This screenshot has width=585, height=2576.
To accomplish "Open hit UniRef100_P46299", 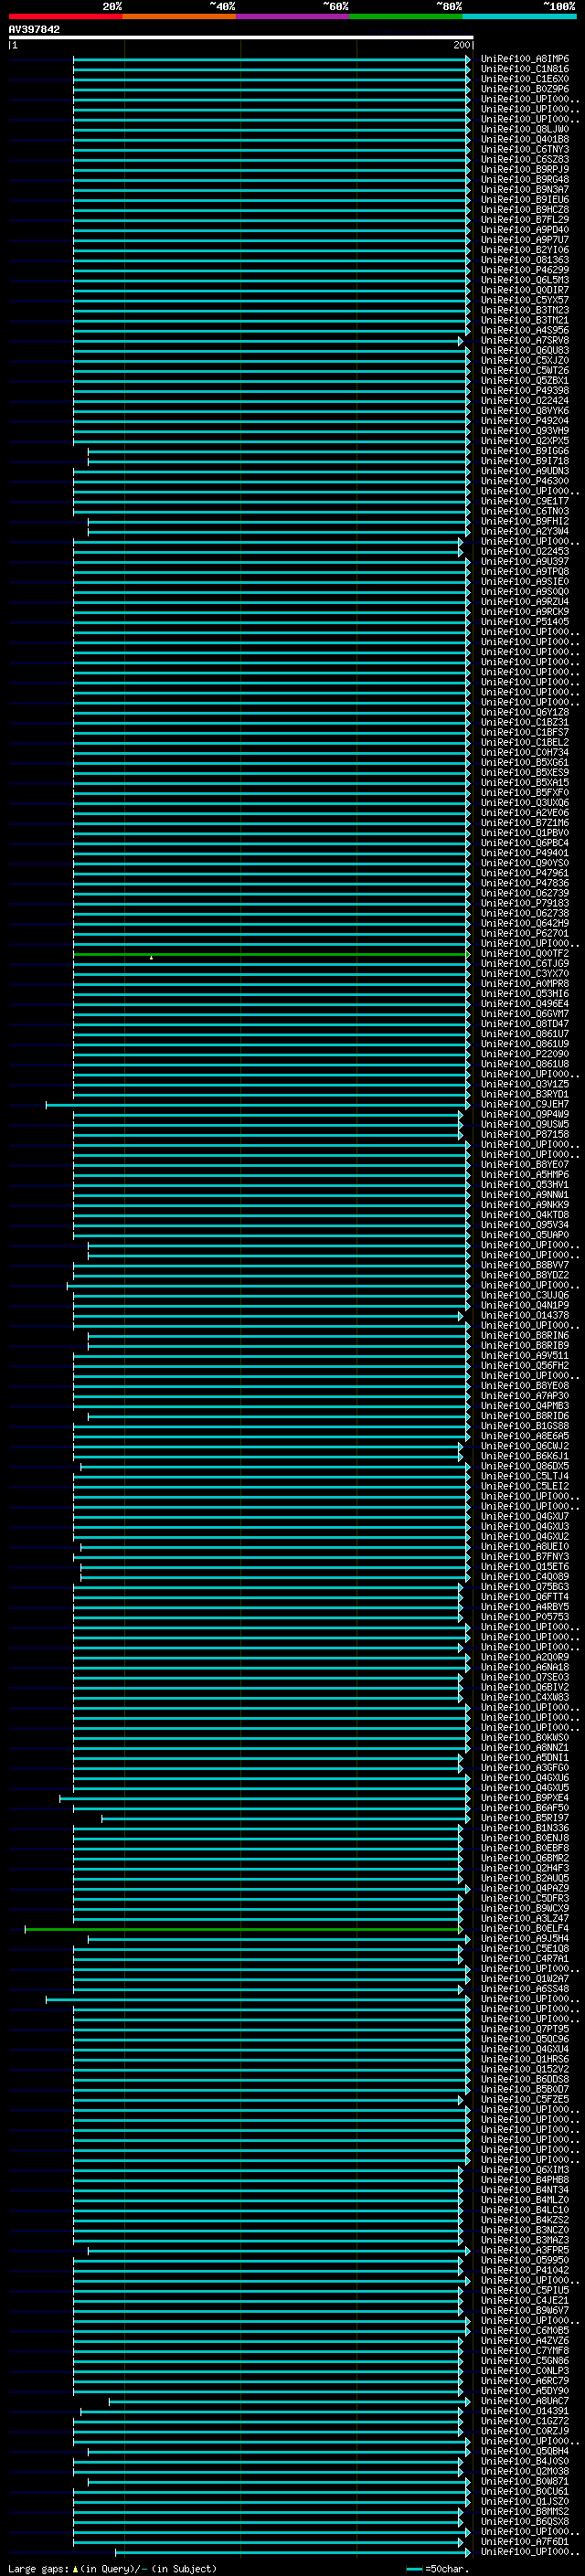I will (525, 270).
